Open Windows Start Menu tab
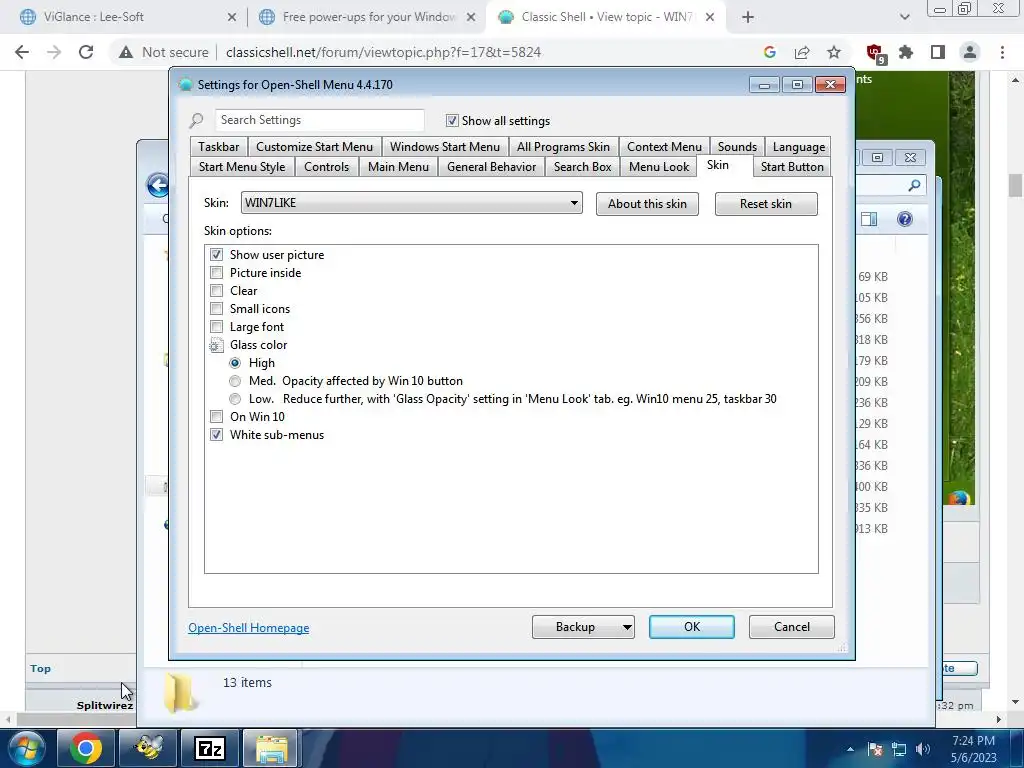1024x768 pixels. tap(445, 147)
